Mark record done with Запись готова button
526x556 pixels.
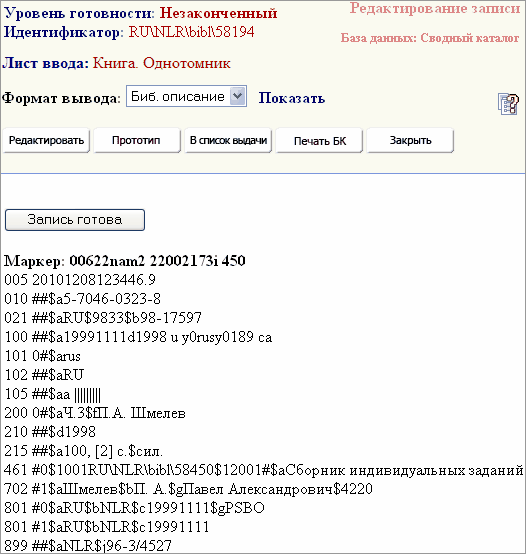click(75, 220)
